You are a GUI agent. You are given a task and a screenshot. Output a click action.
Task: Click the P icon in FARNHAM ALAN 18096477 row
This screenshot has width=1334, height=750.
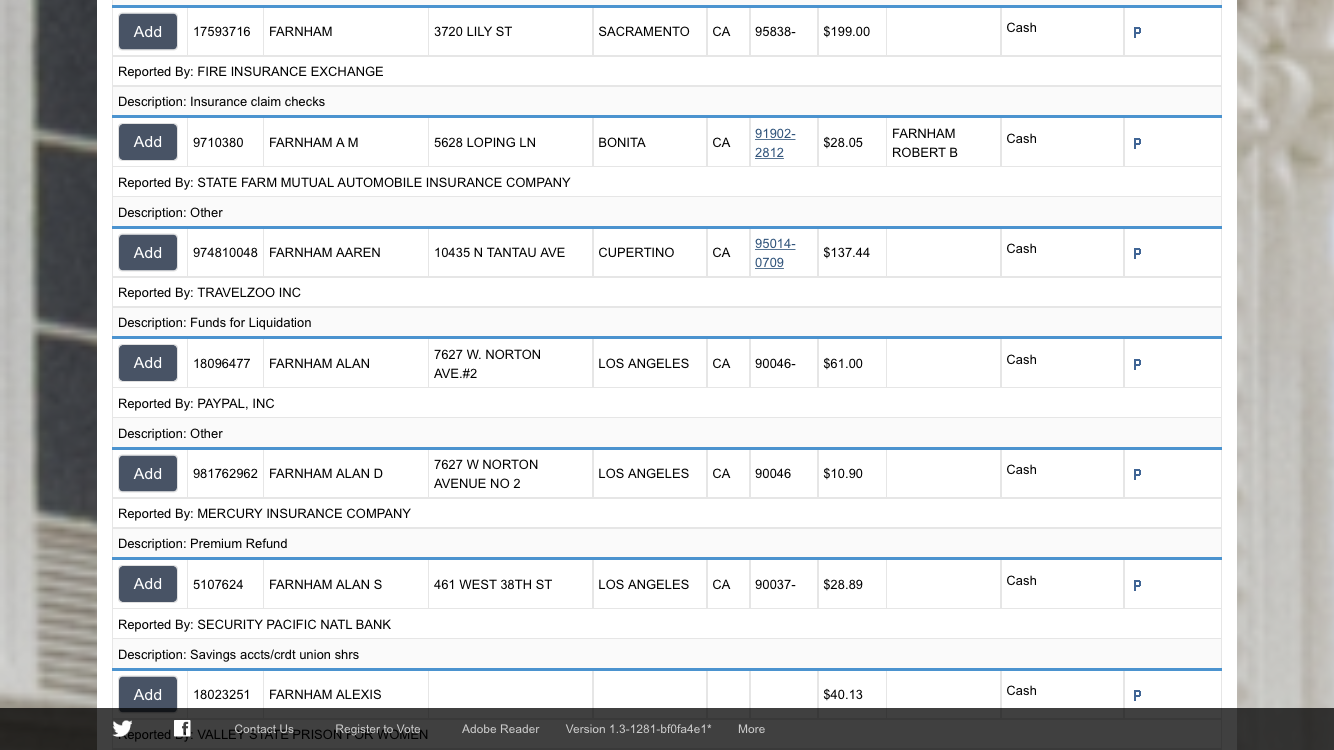click(x=1137, y=364)
